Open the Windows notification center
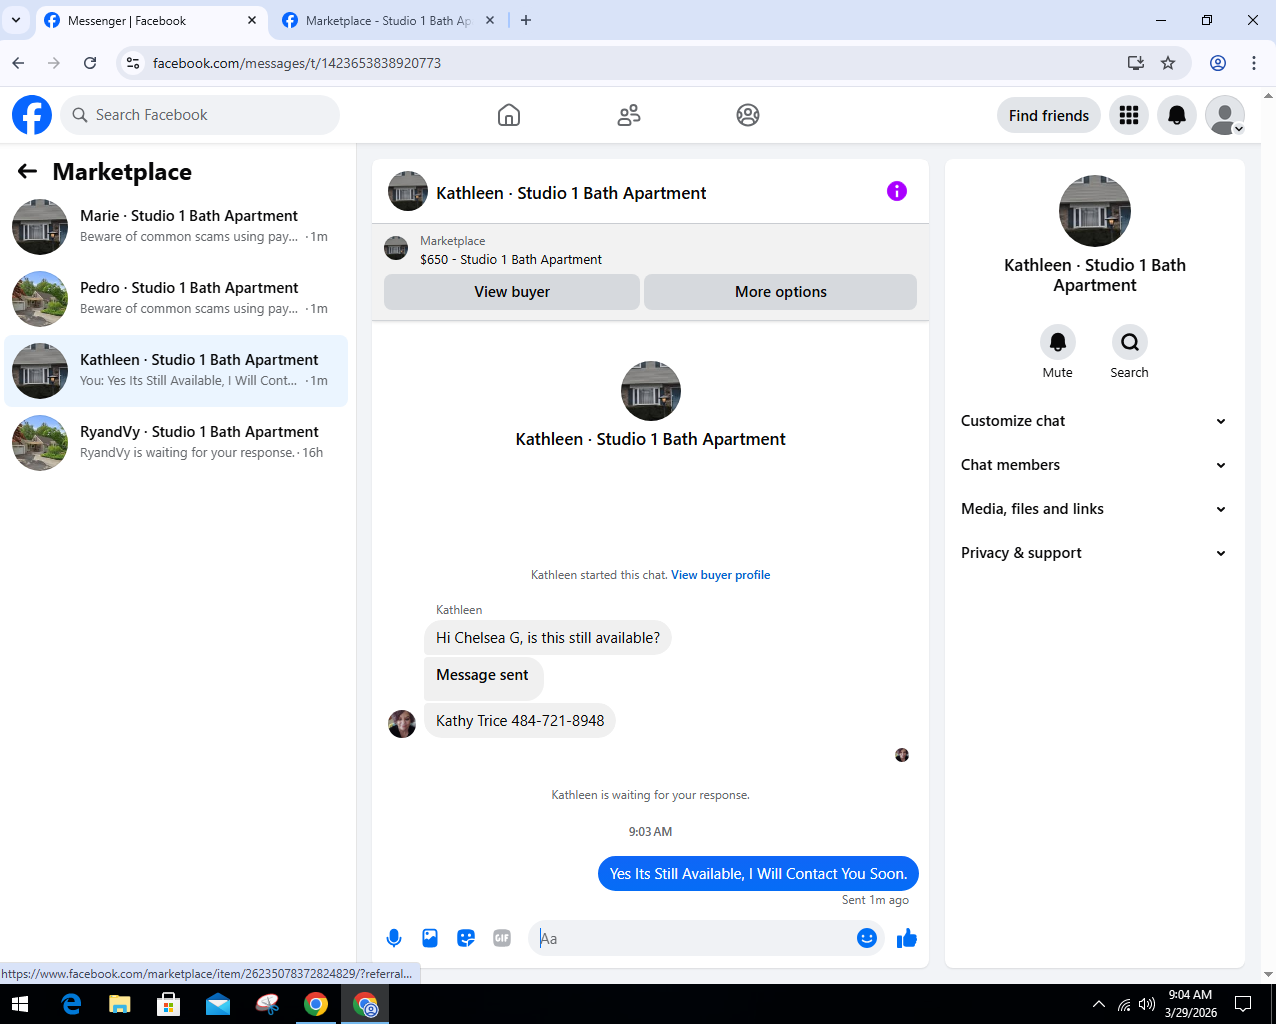1276x1024 pixels. point(1243,1004)
